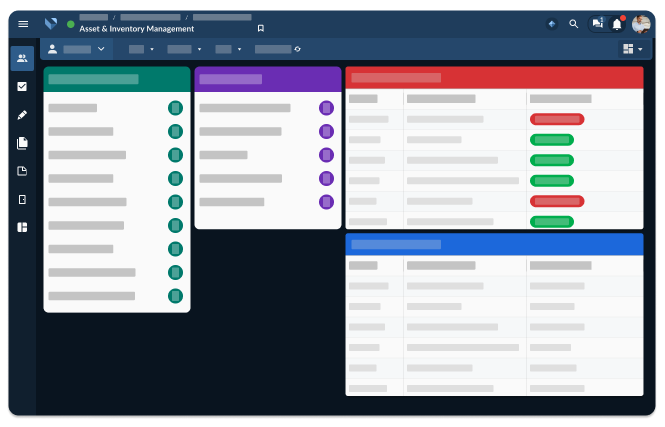Click the blue table panel header
Viewport: 665px width, 427px height.
[495, 245]
